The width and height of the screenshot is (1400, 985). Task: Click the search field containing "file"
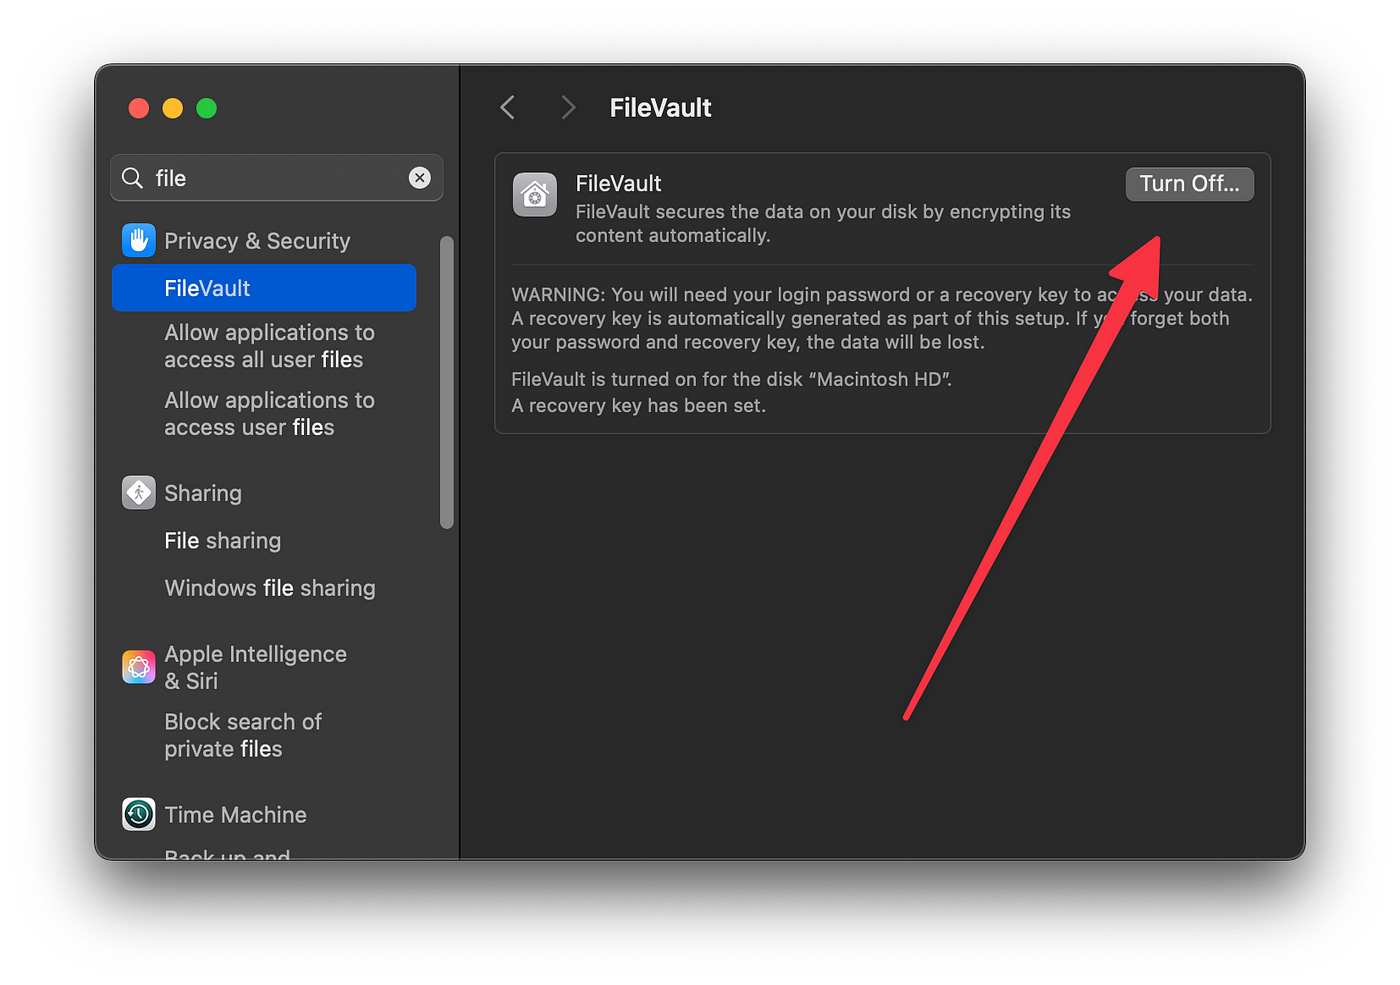[277, 178]
